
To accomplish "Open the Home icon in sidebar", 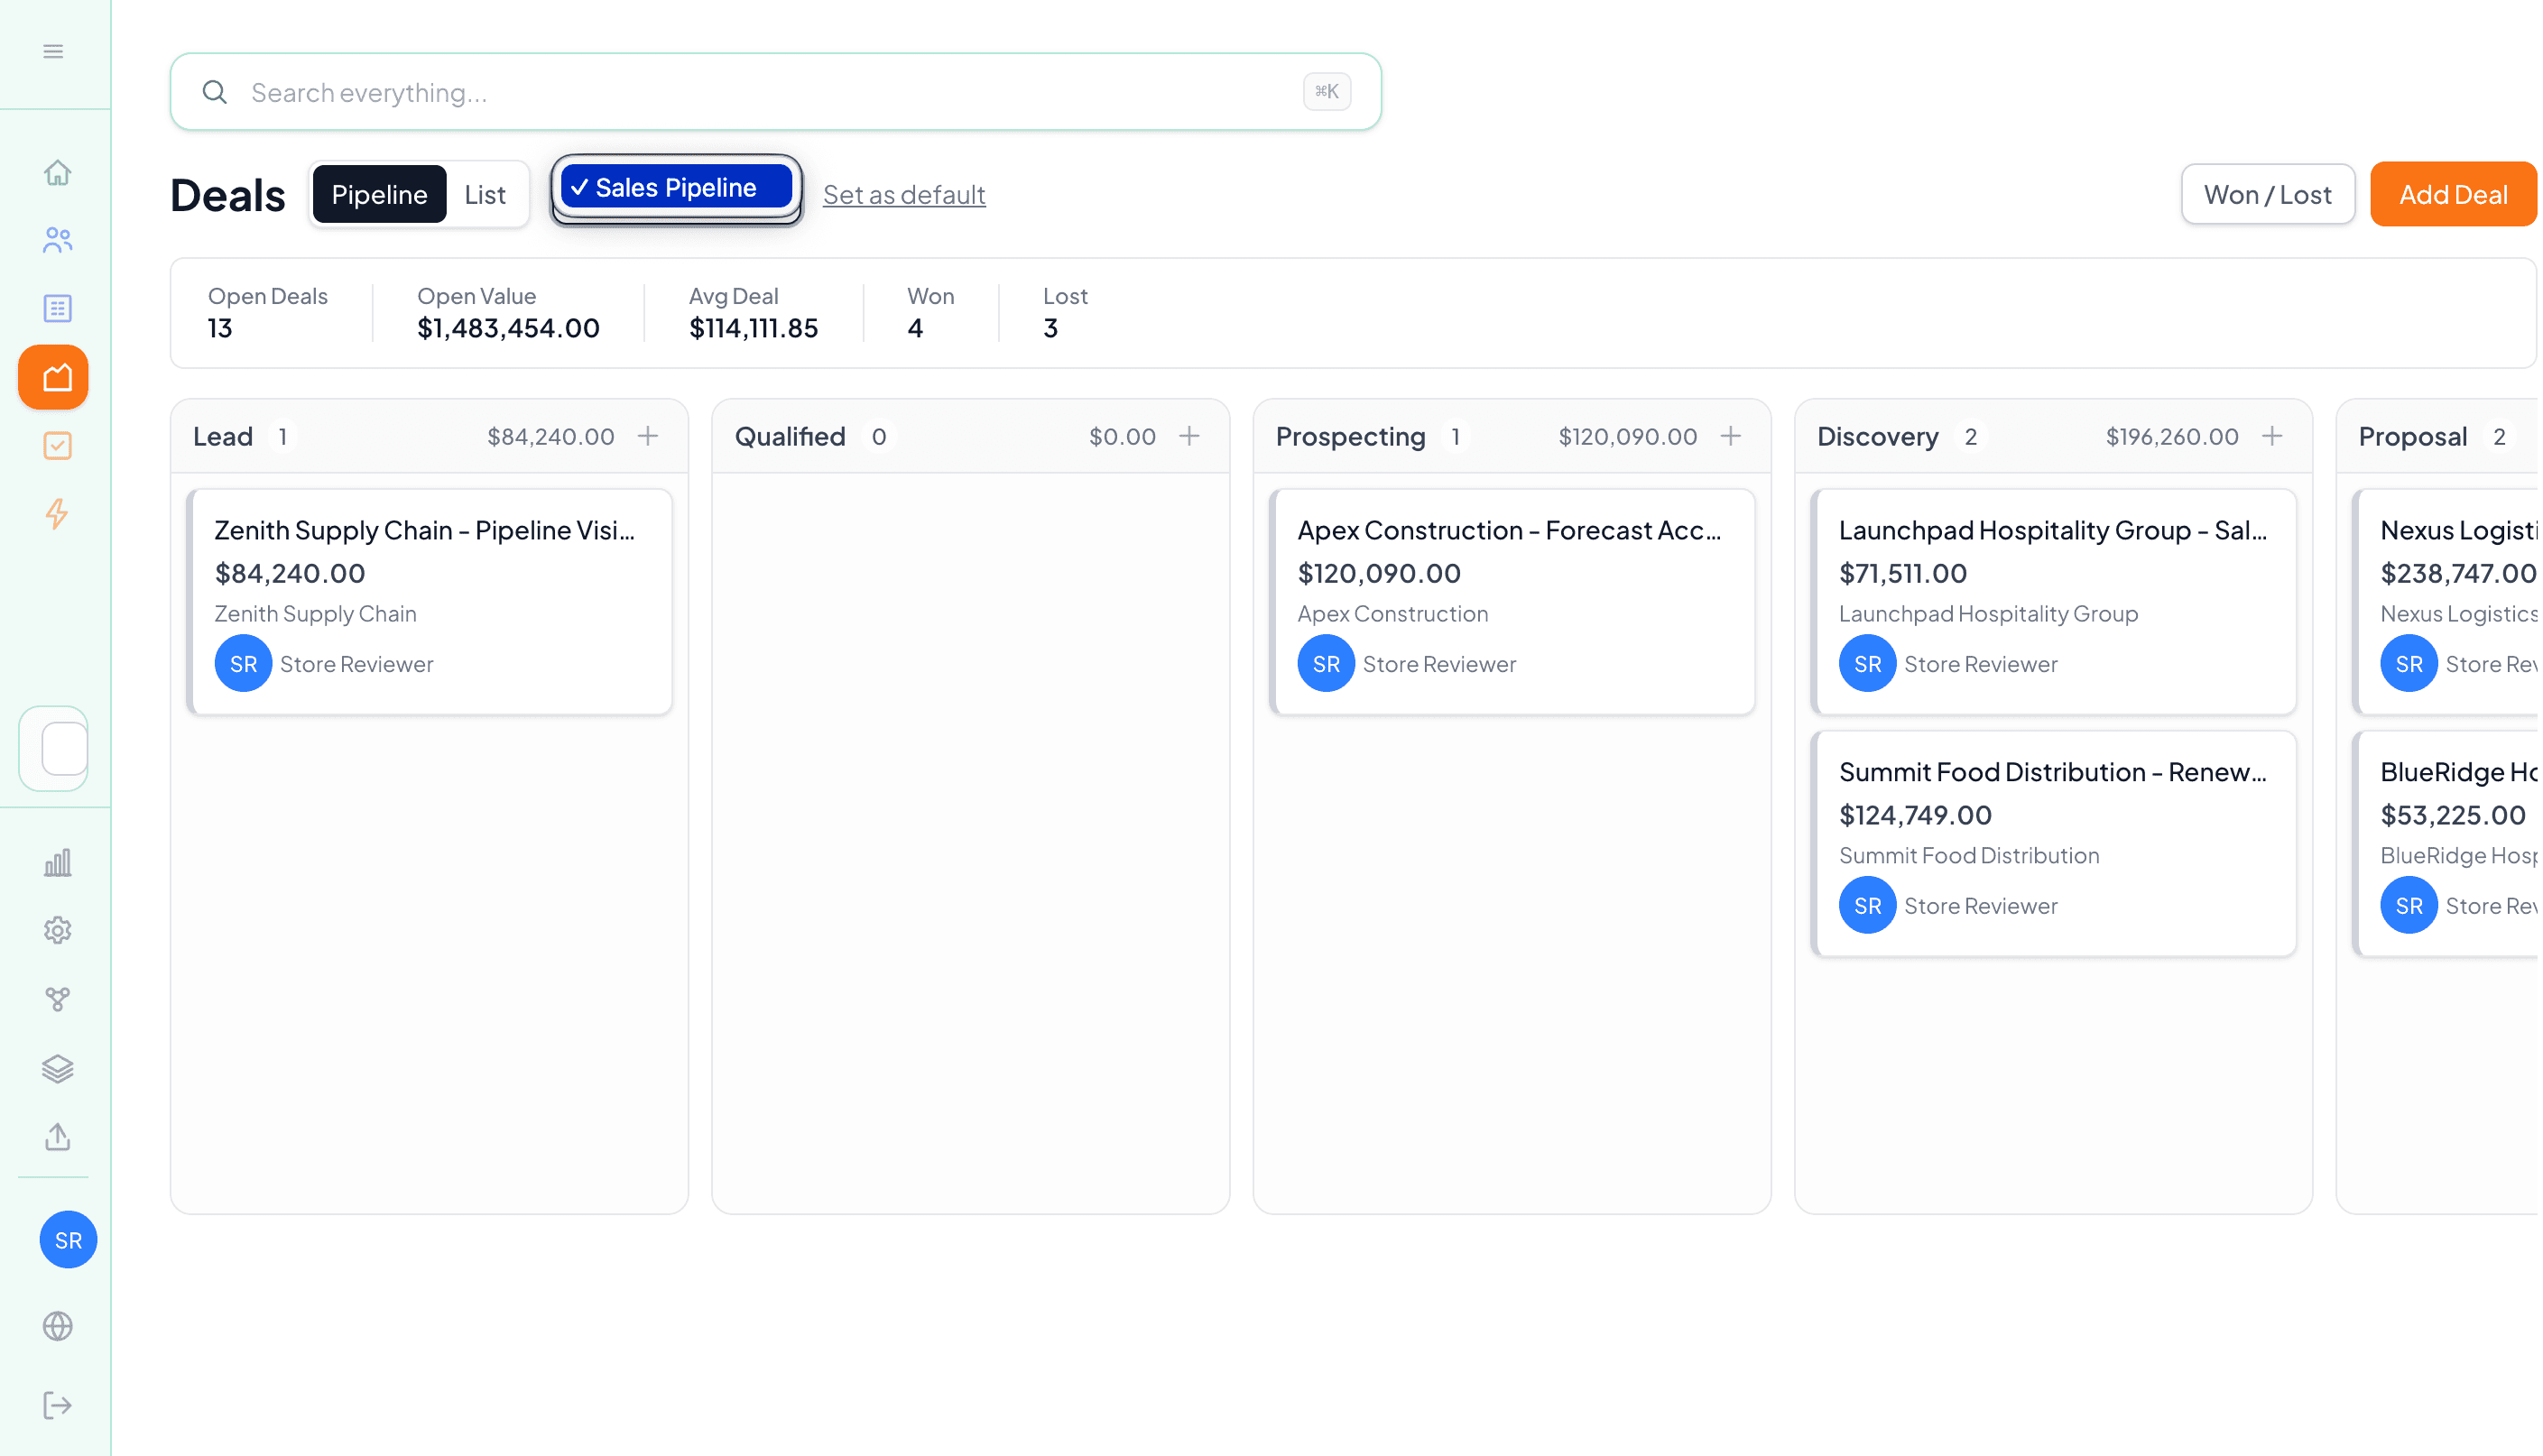I will (57, 172).
